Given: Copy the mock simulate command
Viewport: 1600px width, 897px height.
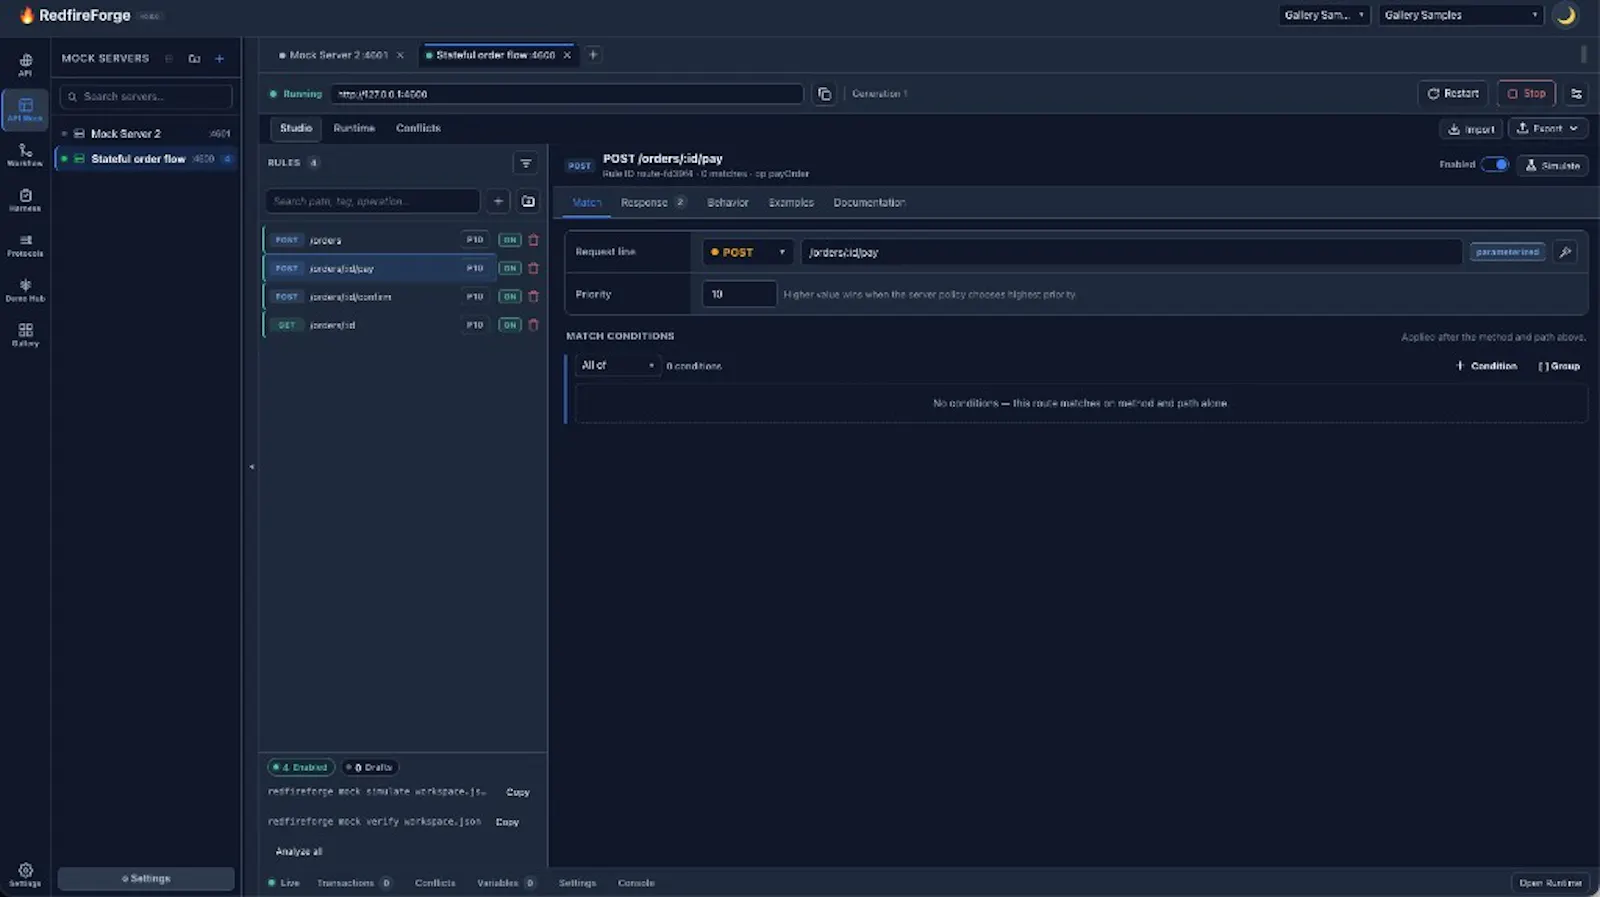Looking at the screenshot, I should tap(518, 792).
